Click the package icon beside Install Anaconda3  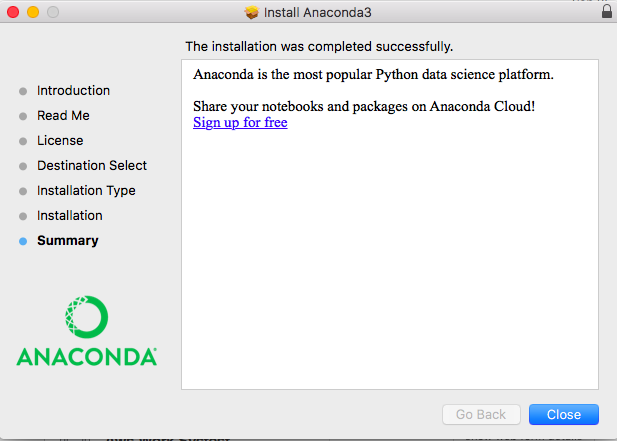point(251,13)
